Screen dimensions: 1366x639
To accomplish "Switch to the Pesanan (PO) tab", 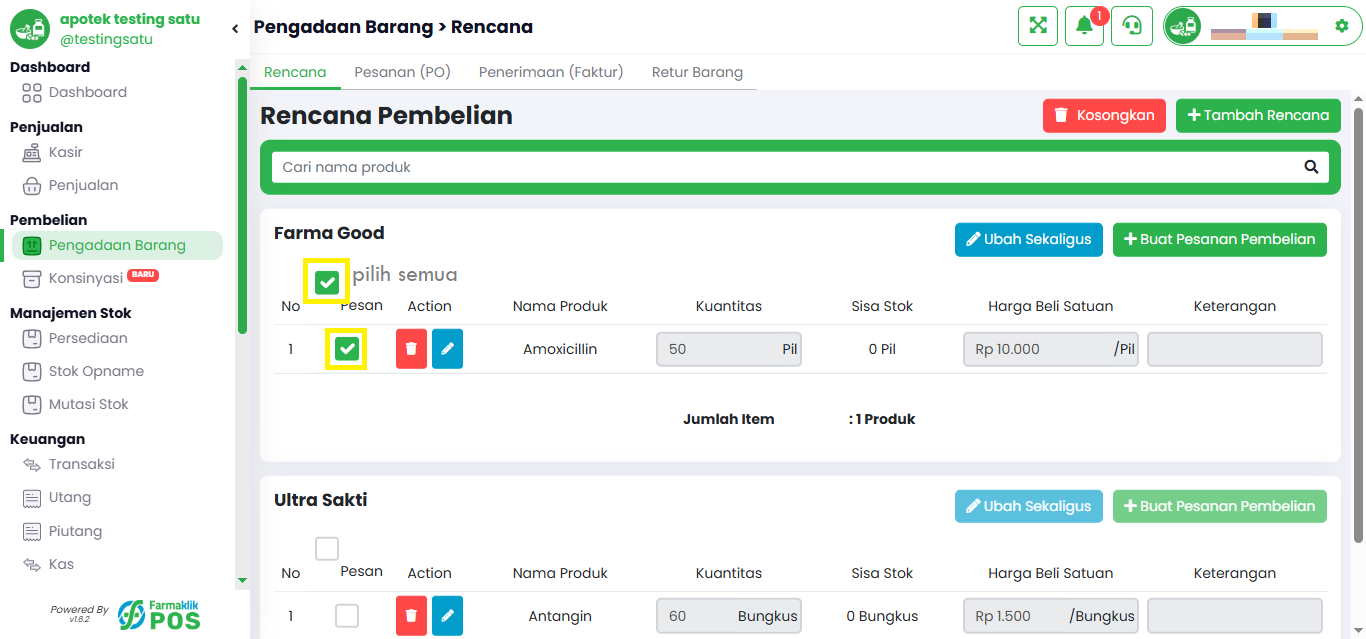I will (x=403, y=72).
